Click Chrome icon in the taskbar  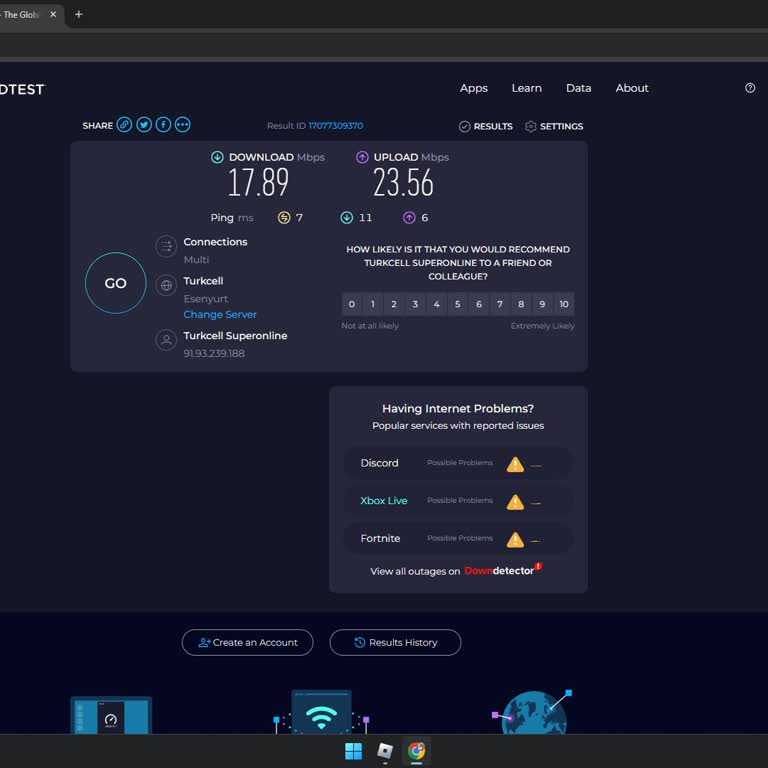point(416,751)
